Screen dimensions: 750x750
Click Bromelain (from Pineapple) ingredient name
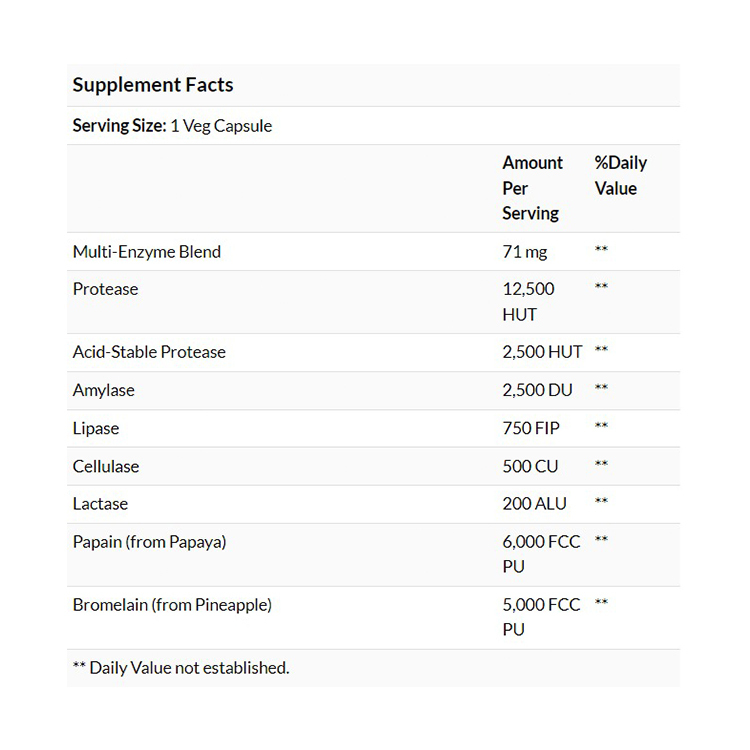172,605
